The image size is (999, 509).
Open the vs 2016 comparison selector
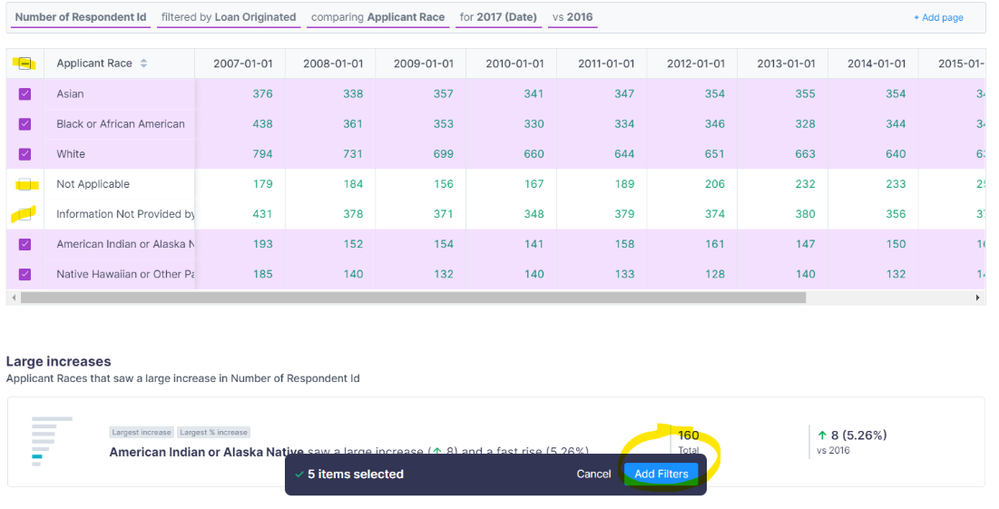(572, 18)
